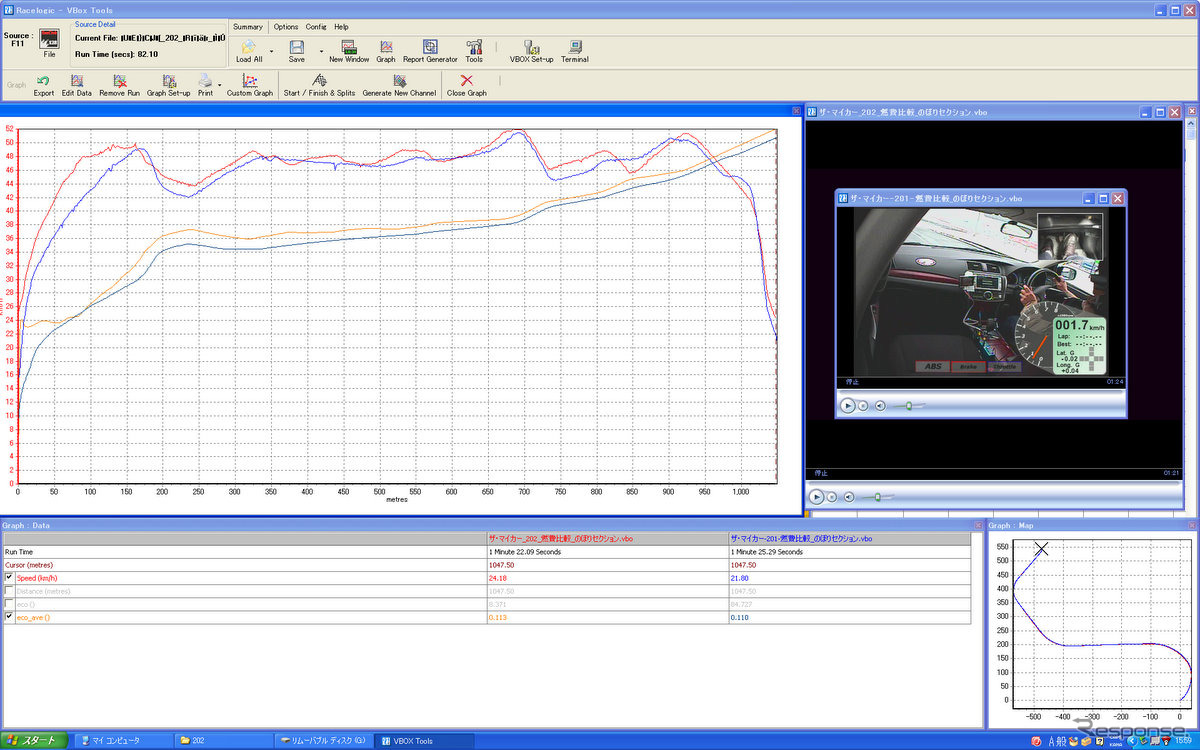Click the '1 Minute 22.09 Seconds' run time cell
Image resolution: width=1200 pixels, height=750 pixels.
coord(608,551)
